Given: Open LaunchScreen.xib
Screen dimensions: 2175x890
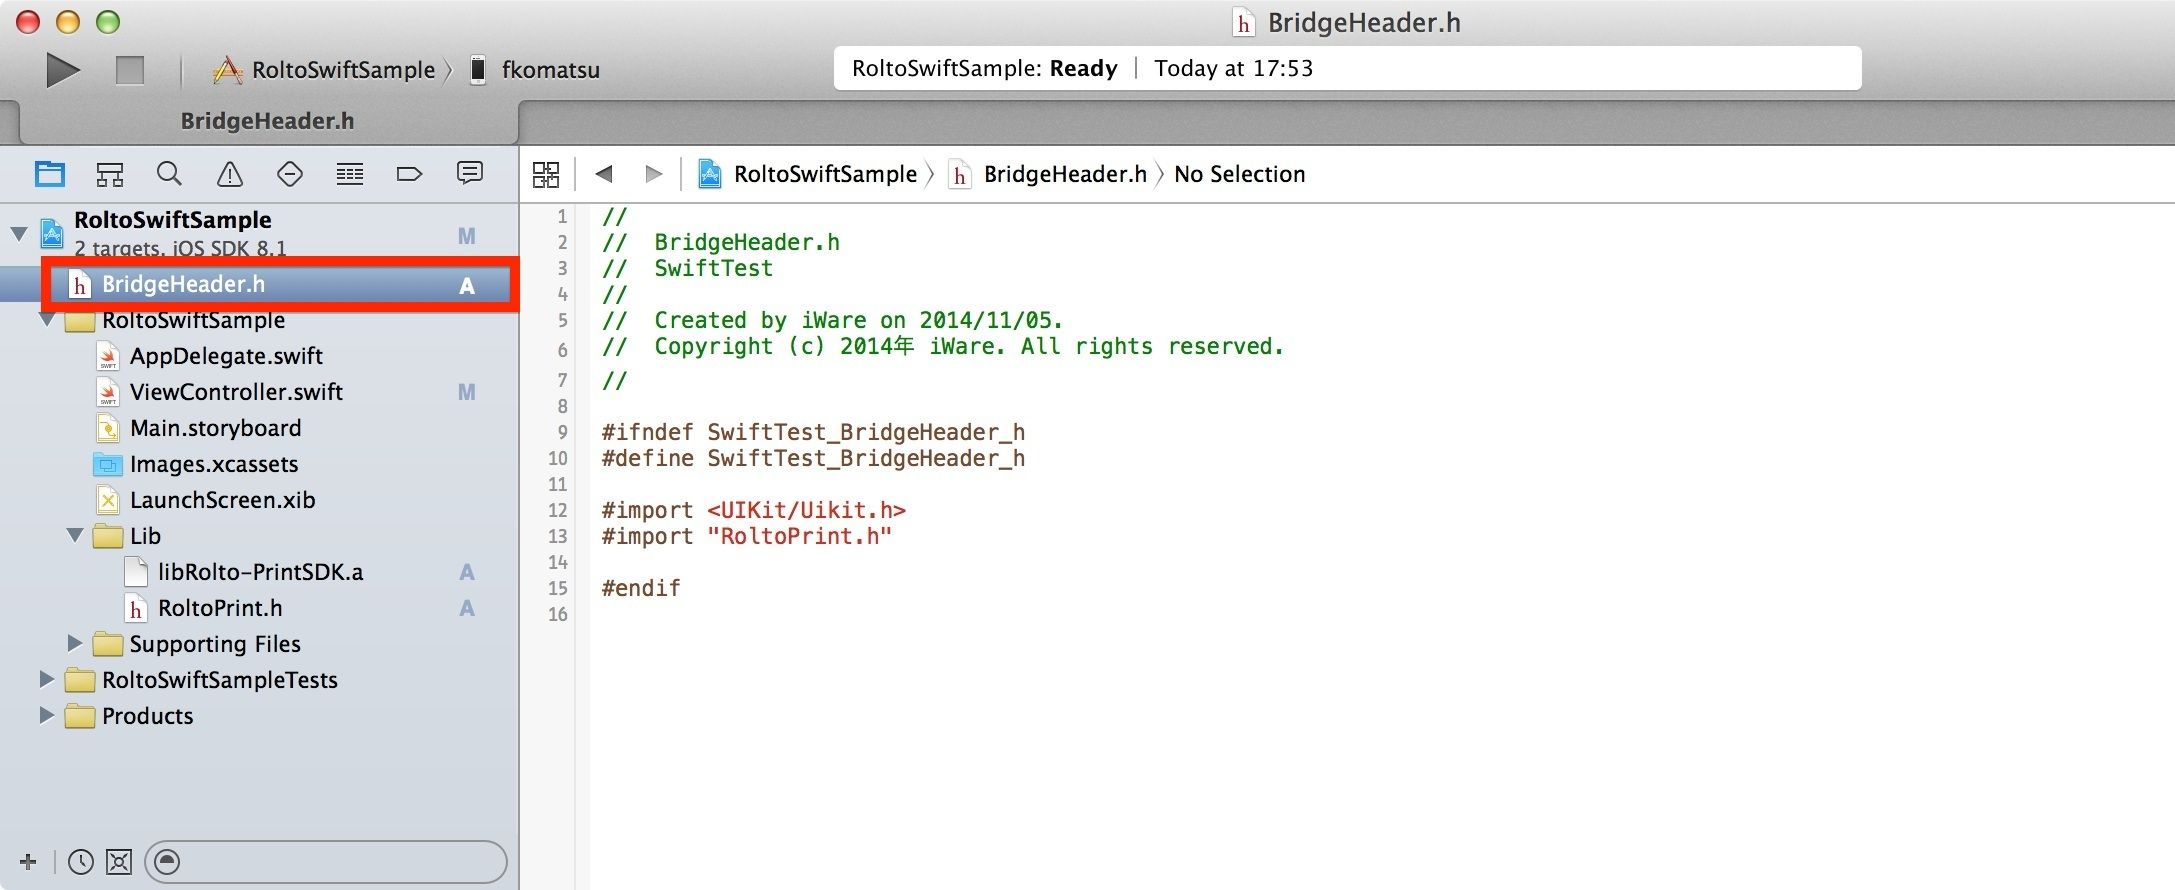Looking at the screenshot, I should tap(222, 500).
